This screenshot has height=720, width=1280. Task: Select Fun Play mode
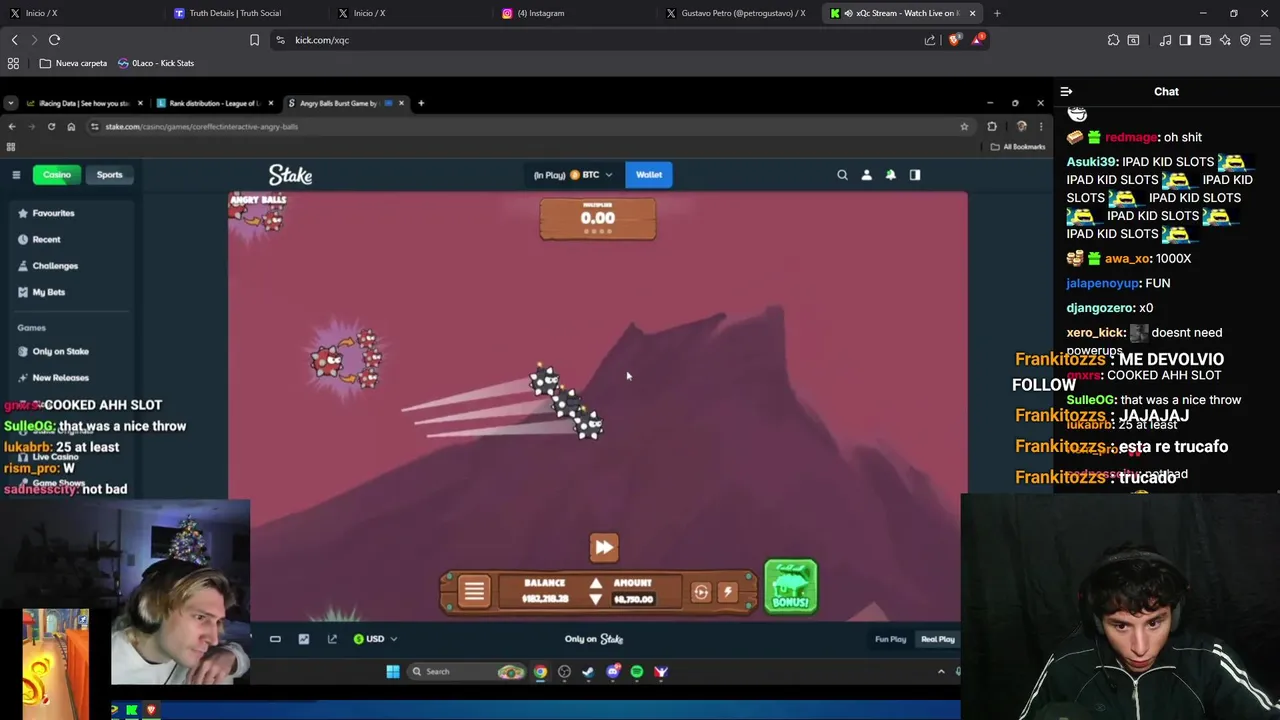(890, 639)
